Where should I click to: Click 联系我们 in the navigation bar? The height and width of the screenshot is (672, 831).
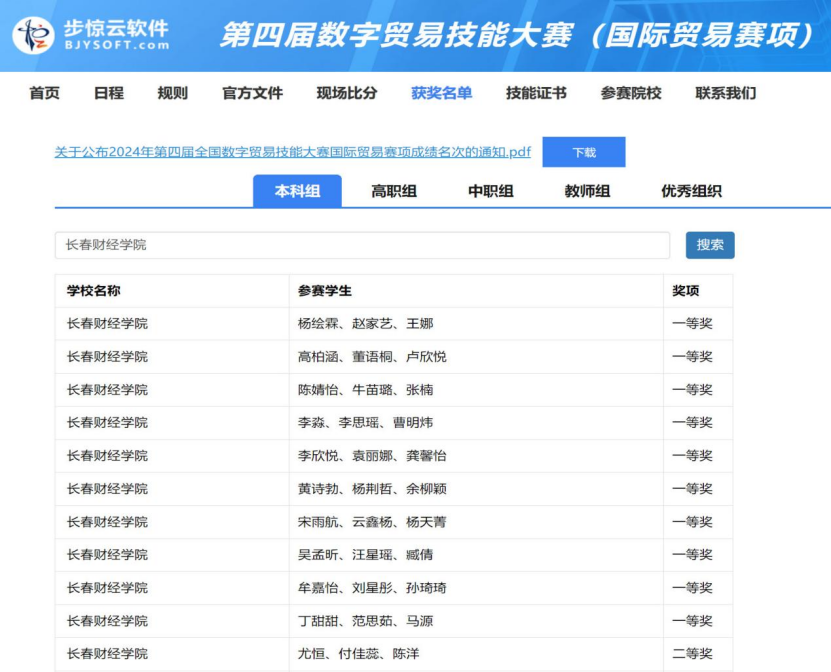725,93
